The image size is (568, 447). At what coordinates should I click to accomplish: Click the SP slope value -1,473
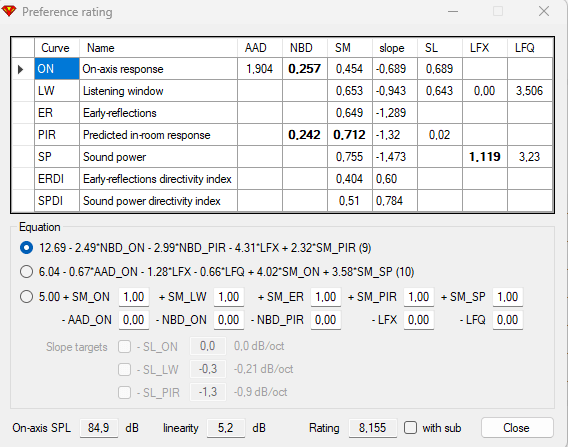395,157
